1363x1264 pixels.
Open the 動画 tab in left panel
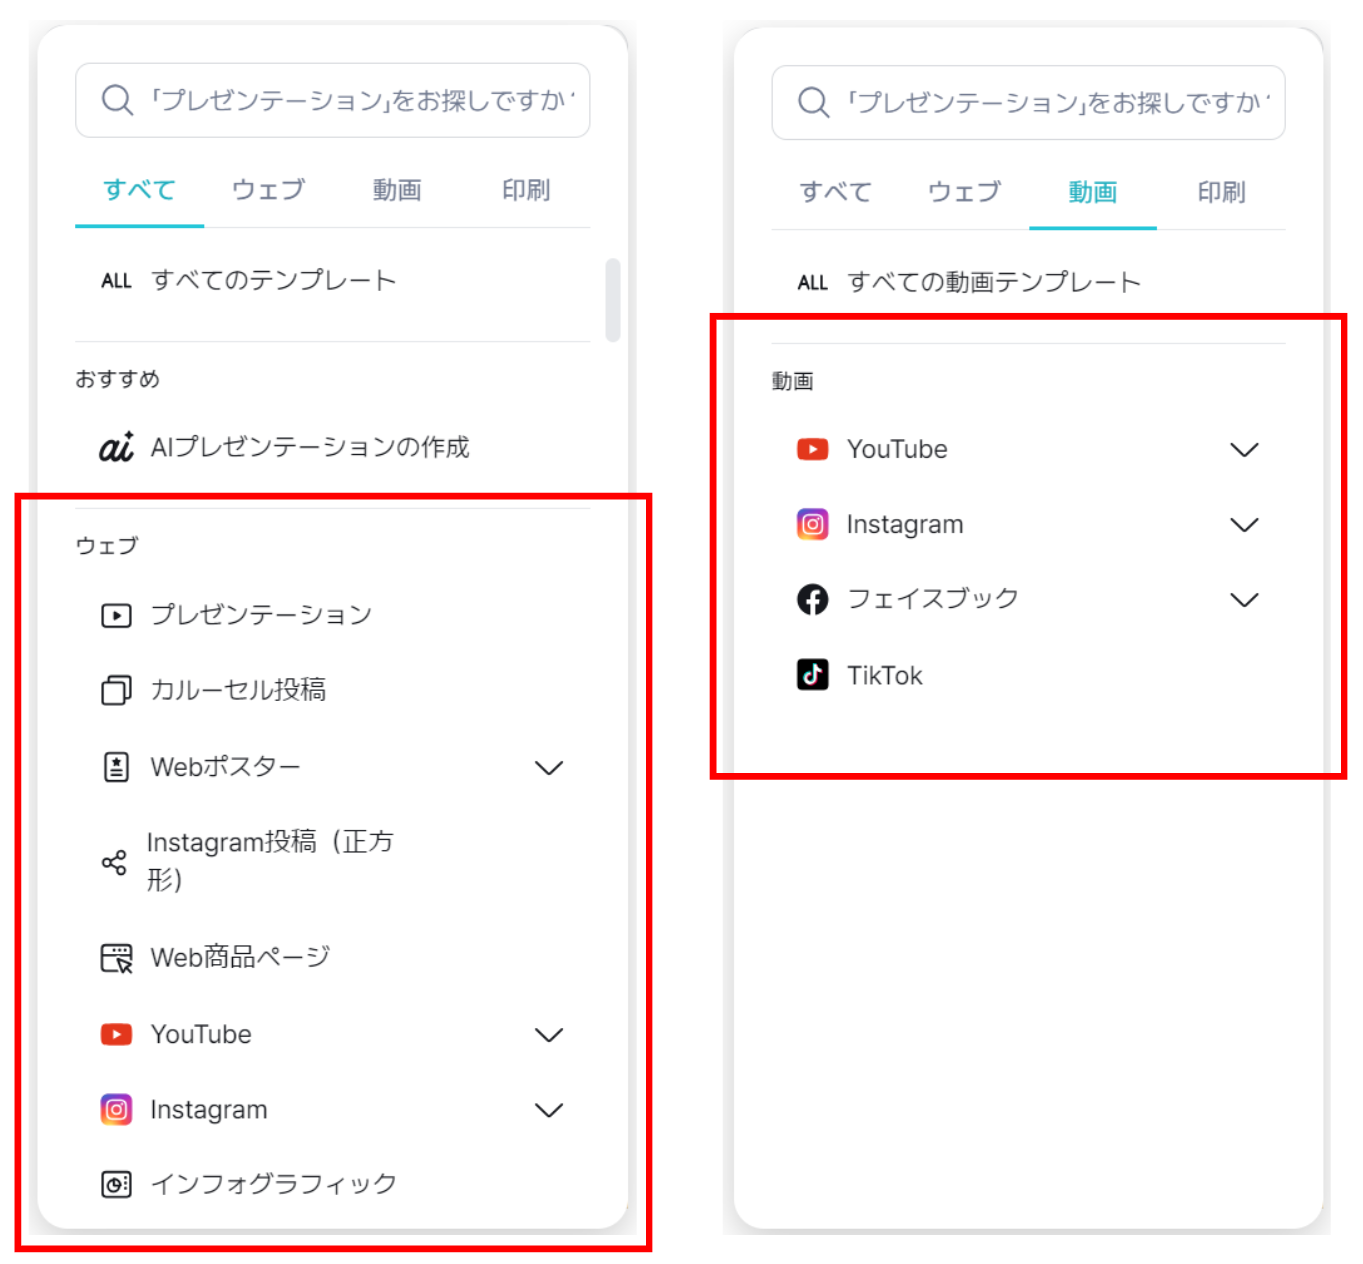397,190
